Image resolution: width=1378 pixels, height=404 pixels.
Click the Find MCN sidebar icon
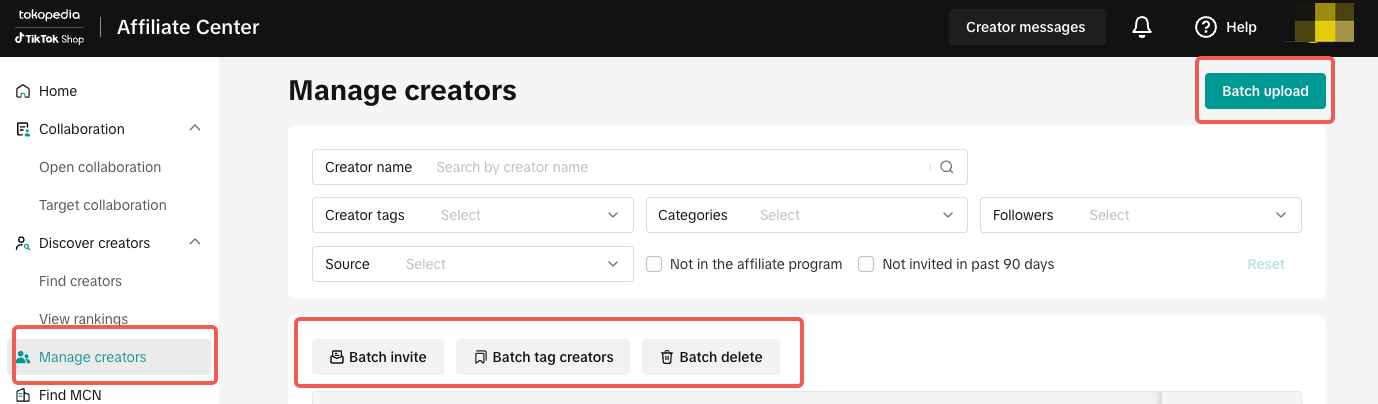coord(23,395)
